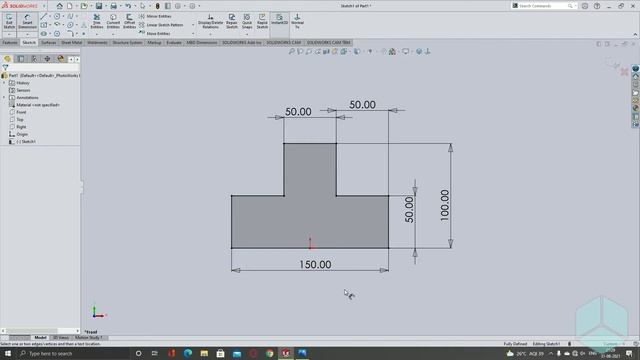
Task: Select the Line sketch tool
Action: [44, 16]
